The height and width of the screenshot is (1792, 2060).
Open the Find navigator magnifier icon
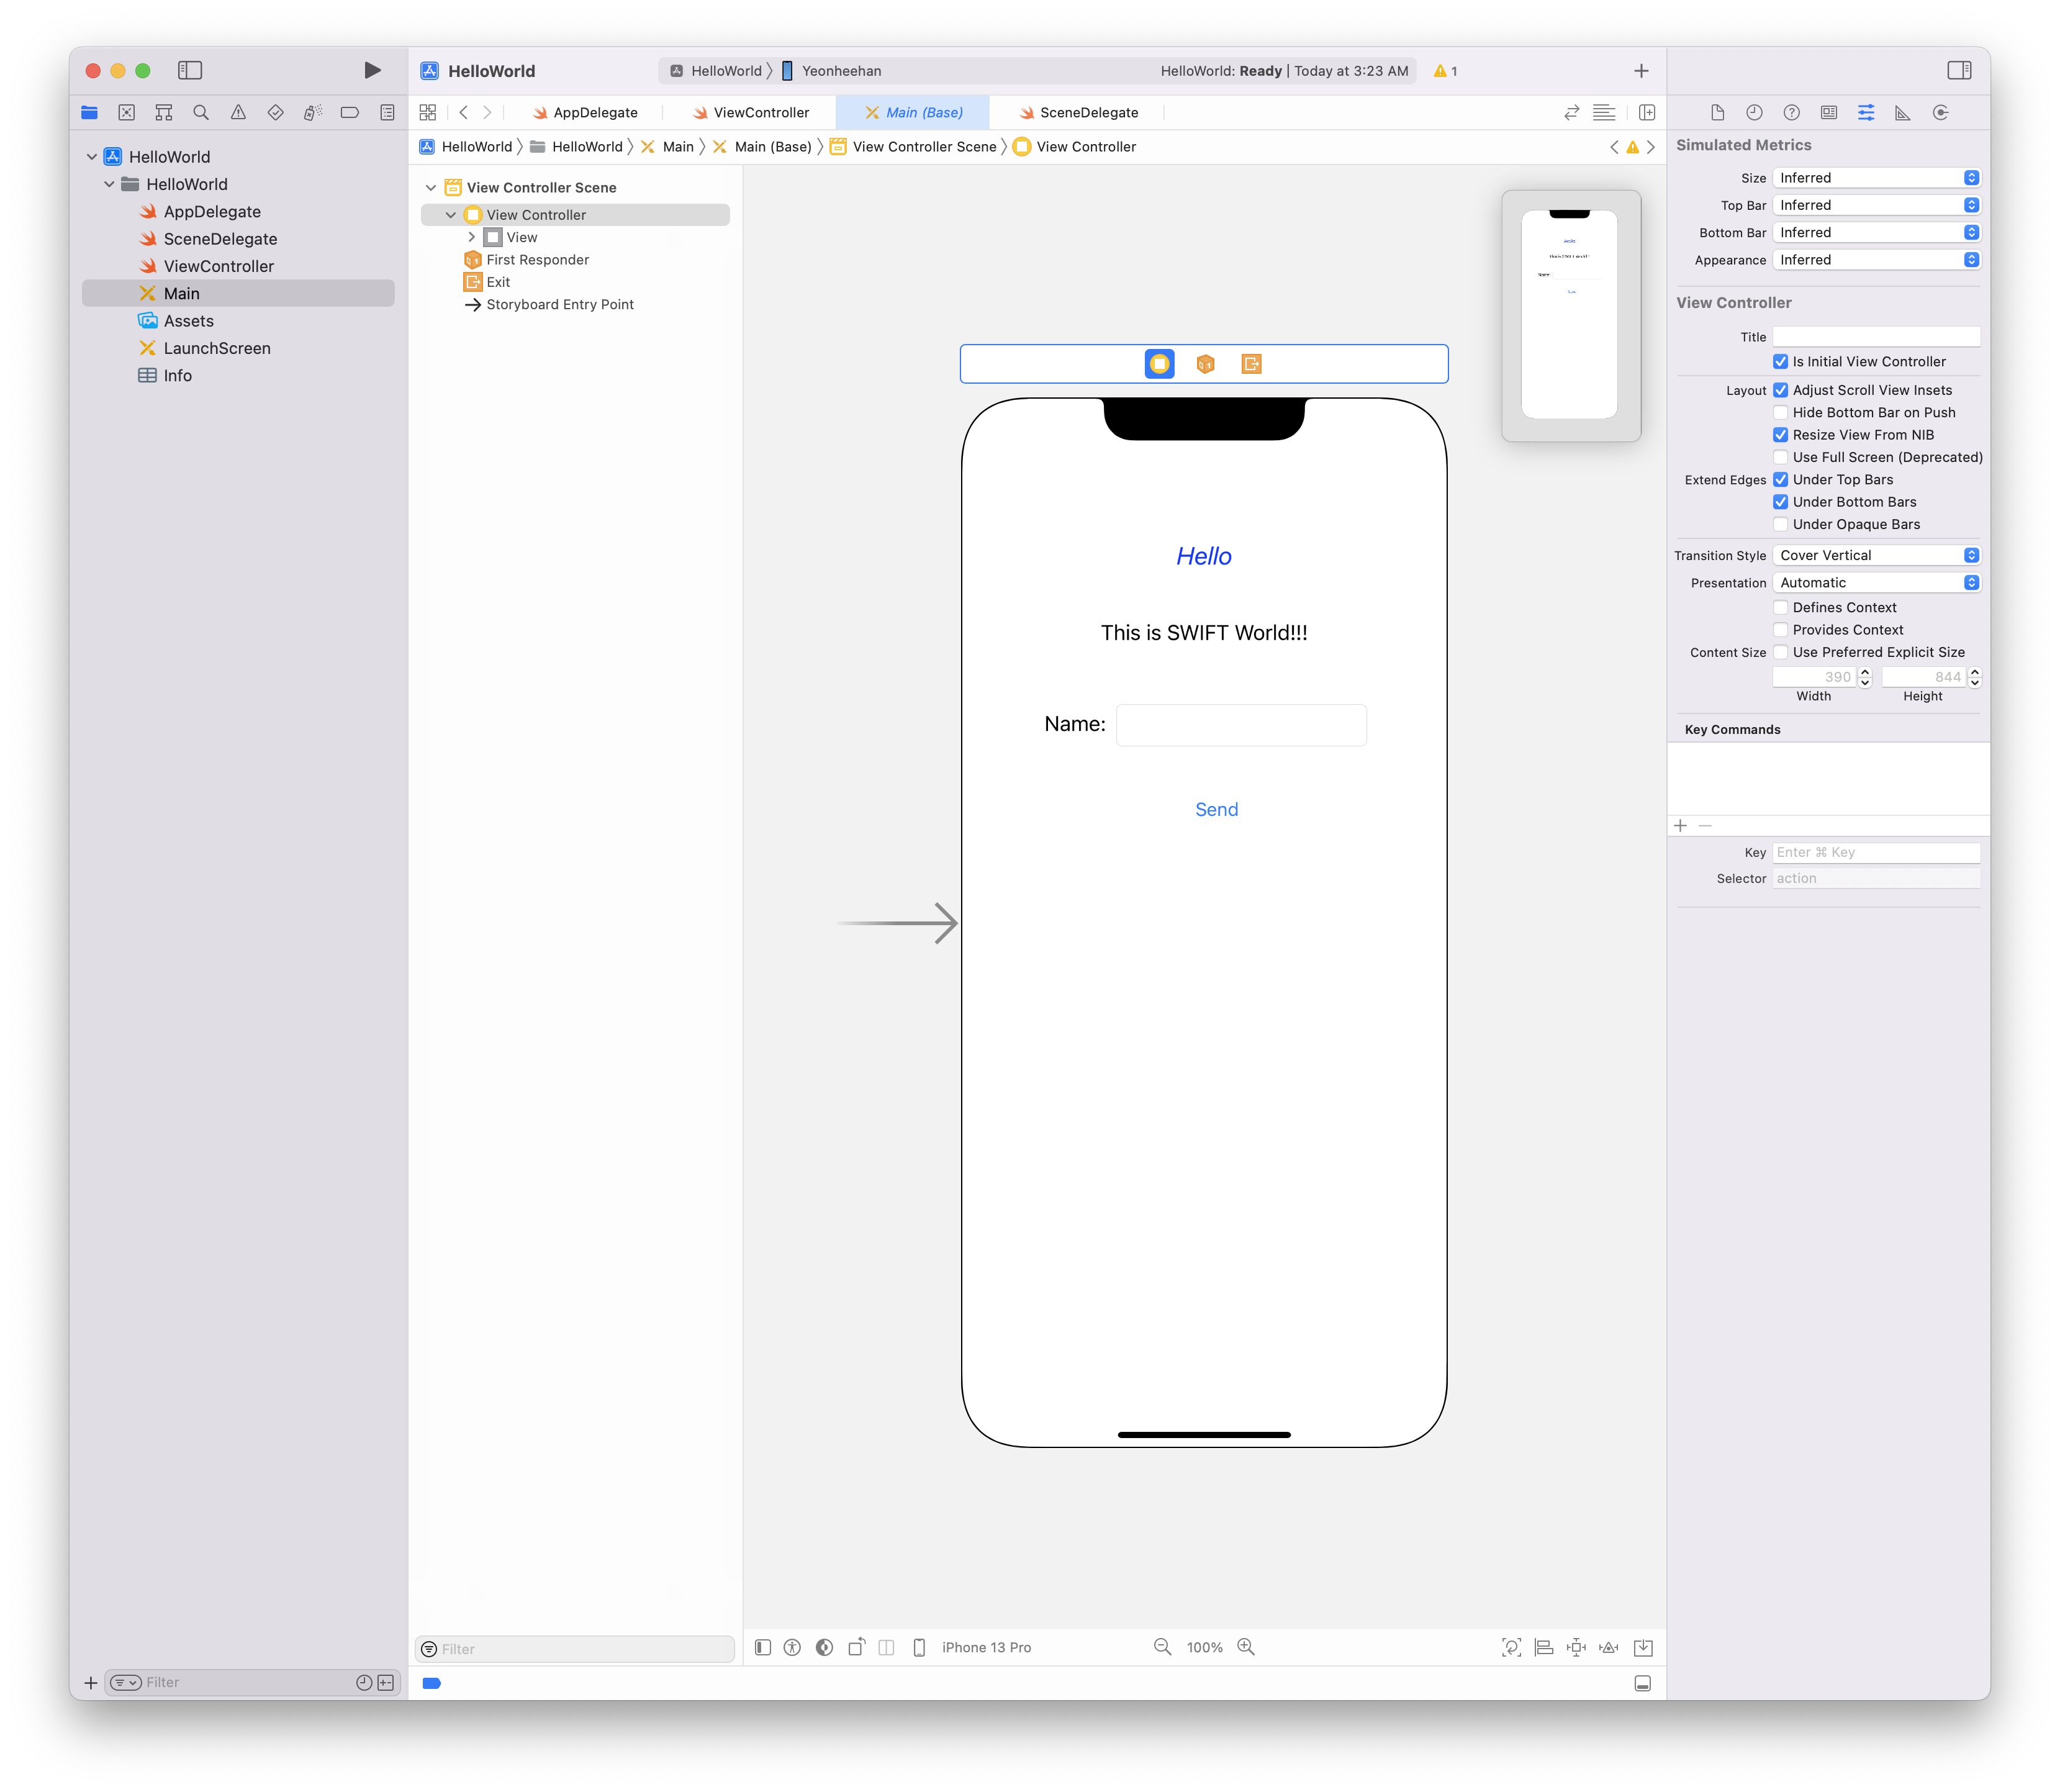pyautogui.click(x=201, y=112)
